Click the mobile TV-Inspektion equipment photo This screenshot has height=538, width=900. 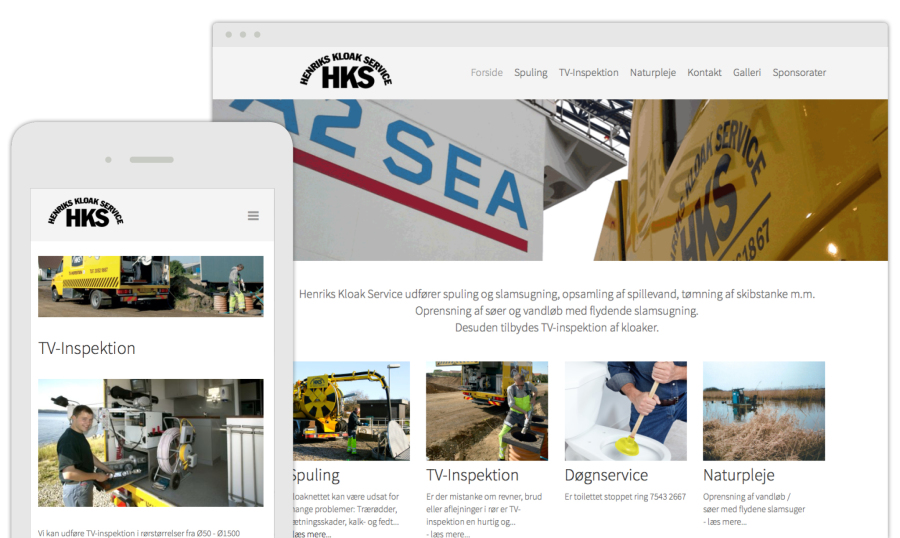pos(151,443)
